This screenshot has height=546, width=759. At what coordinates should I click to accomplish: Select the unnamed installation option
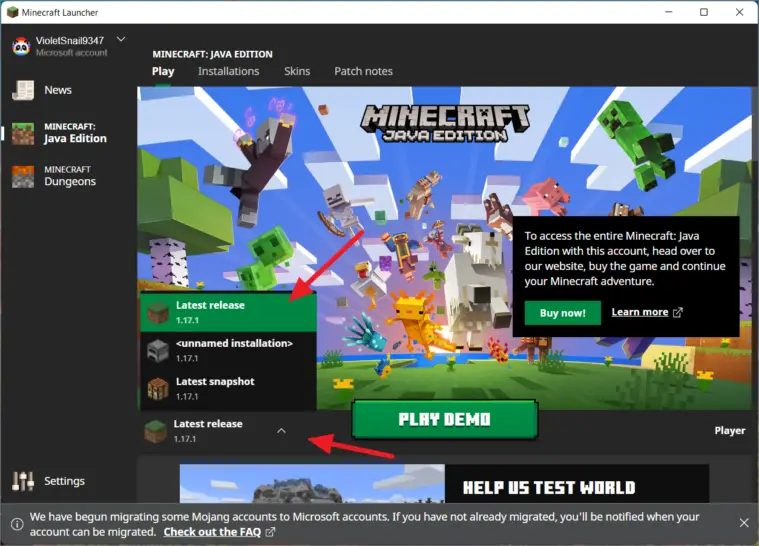pyautogui.click(x=234, y=349)
